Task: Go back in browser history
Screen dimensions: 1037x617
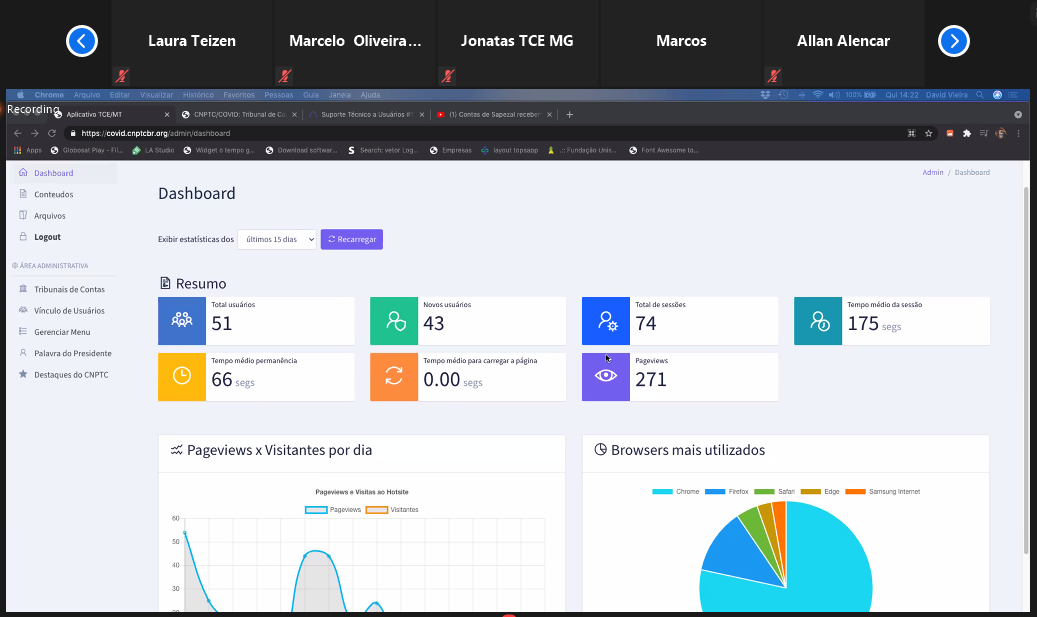Action: coord(18,134)
